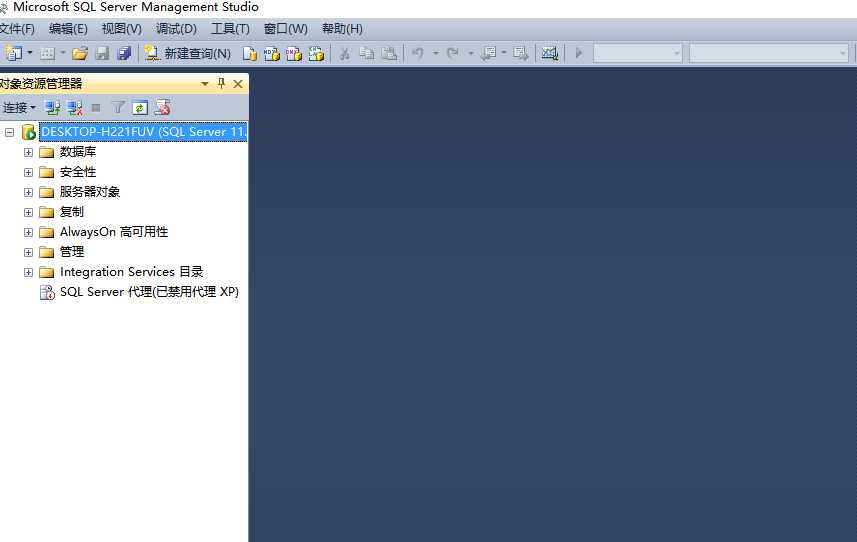The height and width of the screenshot is (542, 857).
Task: Open the 视图(V) menu
Action: click(x=121, y=28)
